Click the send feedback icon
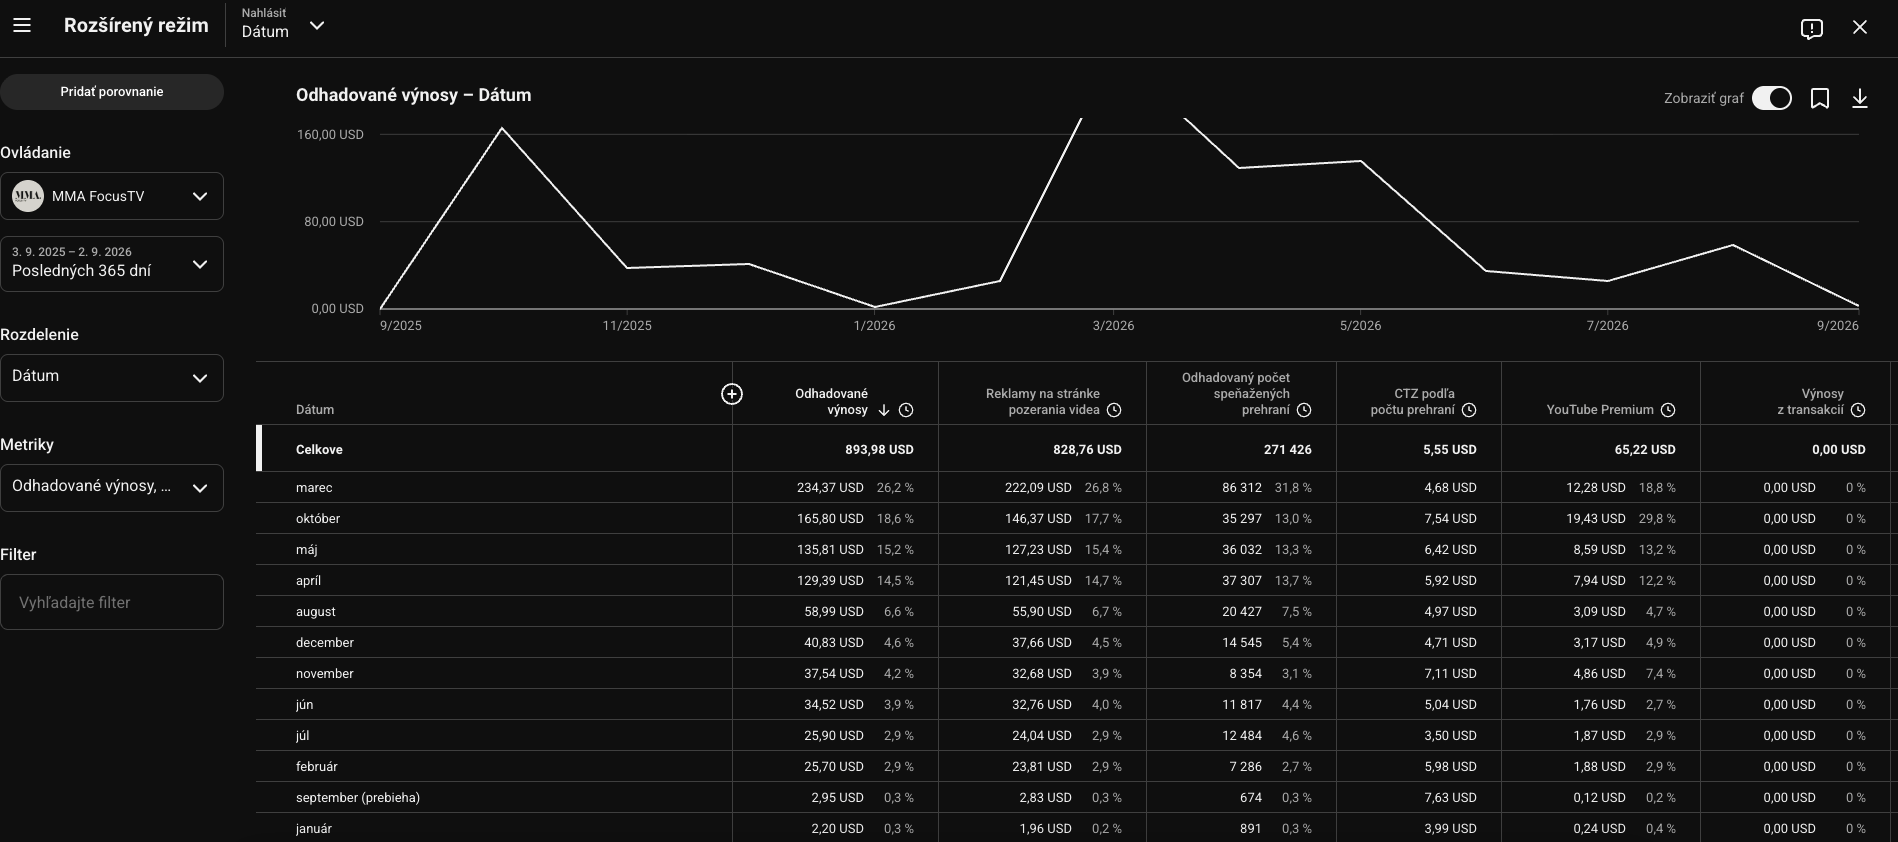 click(1811, 28)
